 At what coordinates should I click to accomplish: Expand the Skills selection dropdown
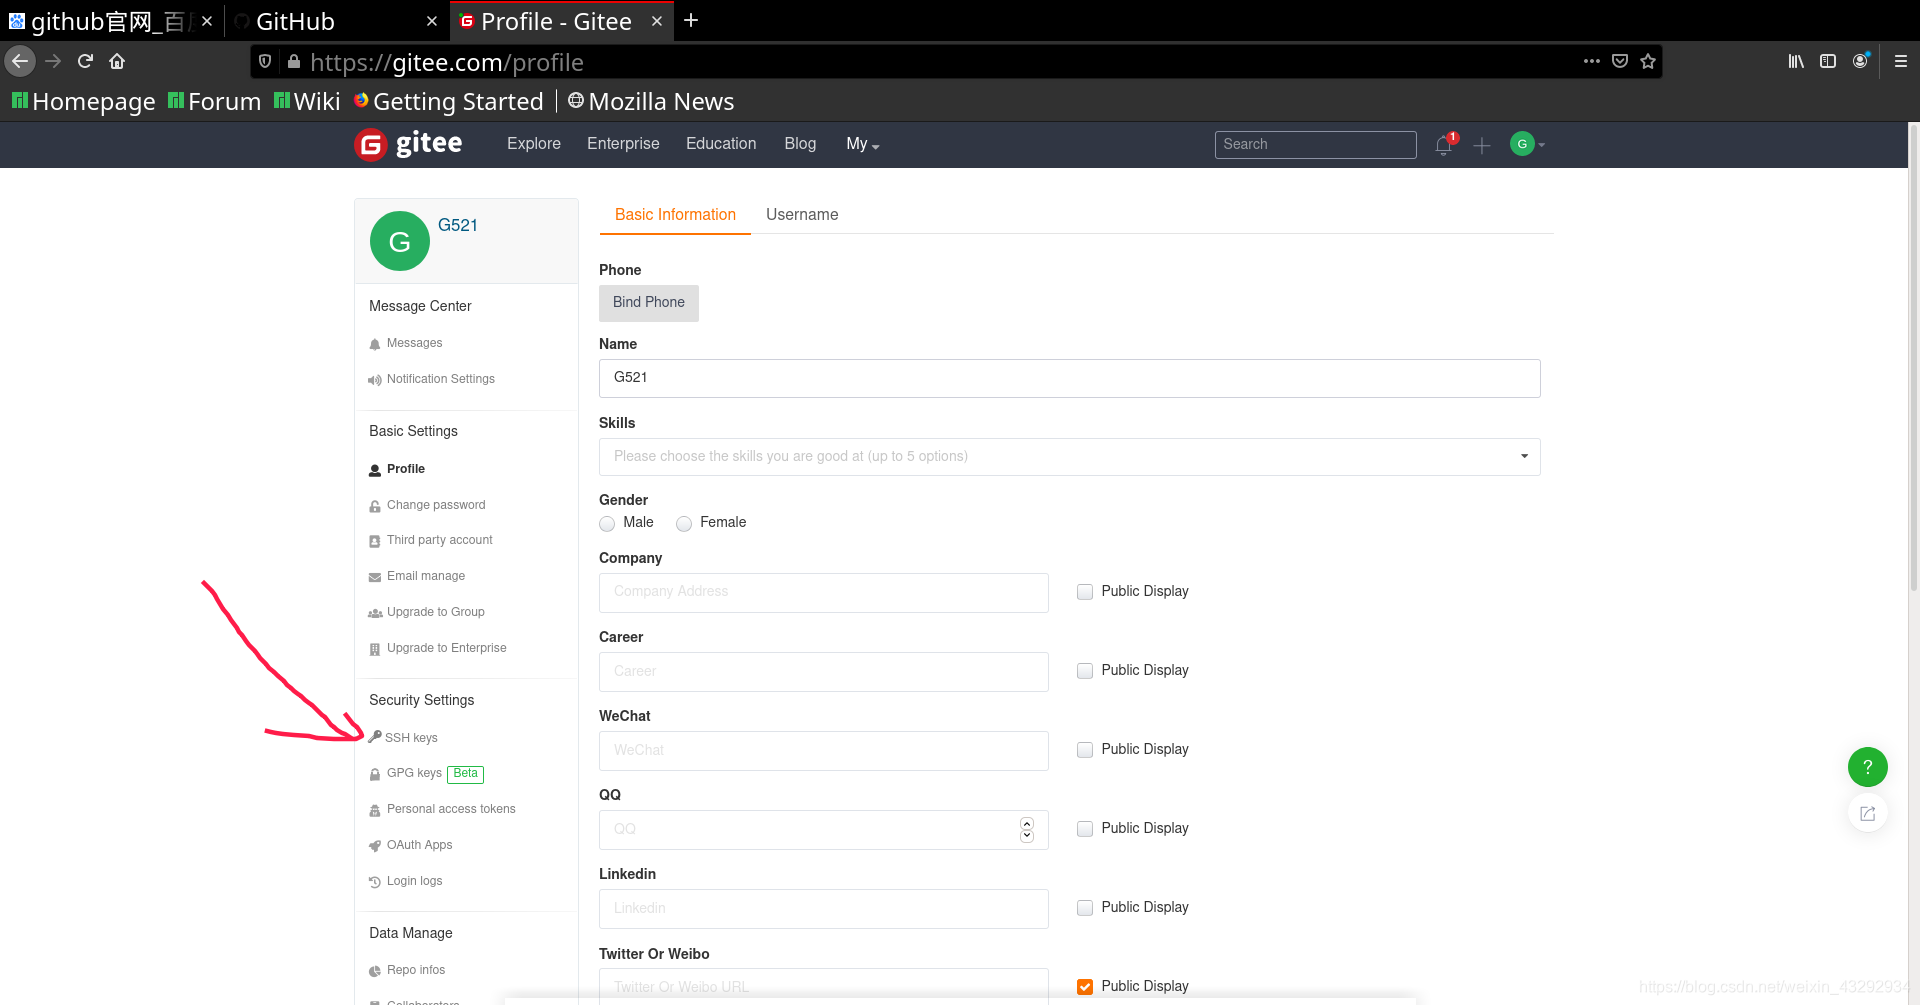1069,456
